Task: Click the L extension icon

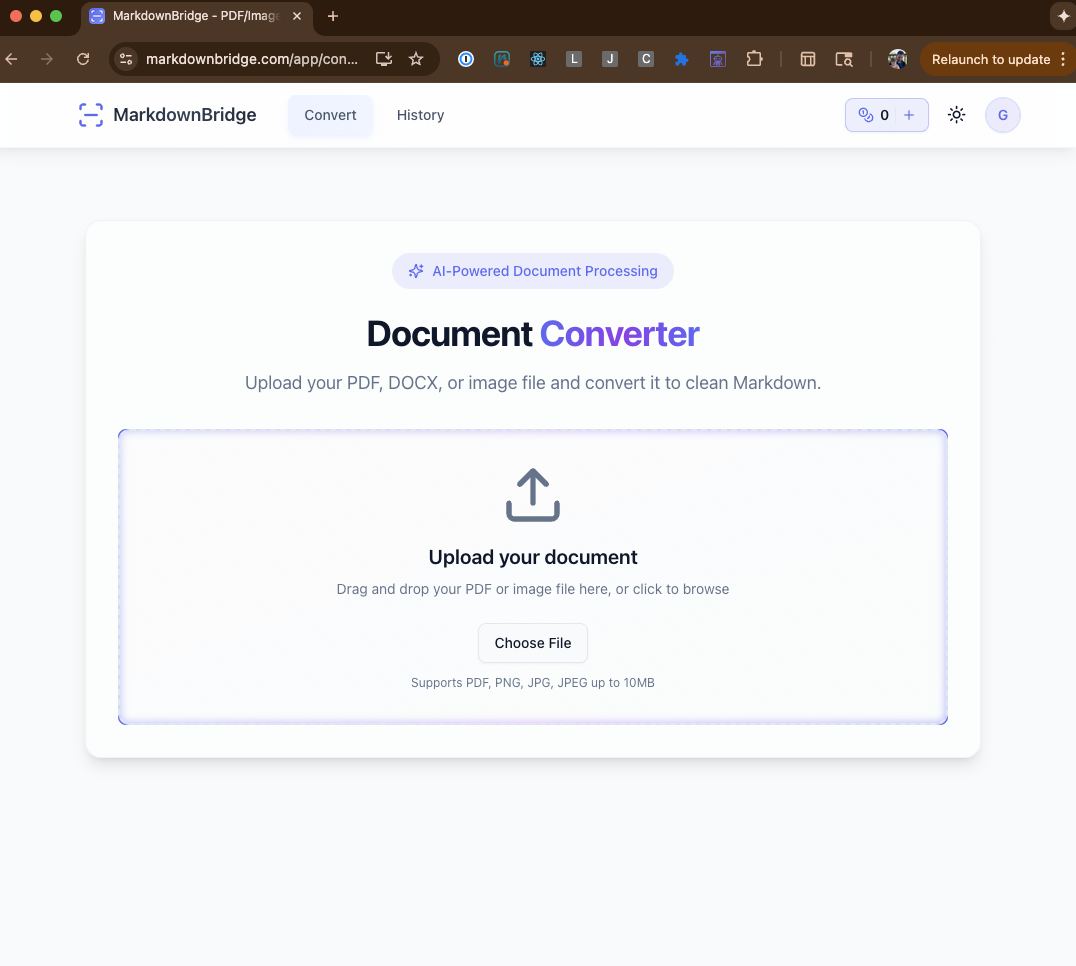Action: [574, 60]
